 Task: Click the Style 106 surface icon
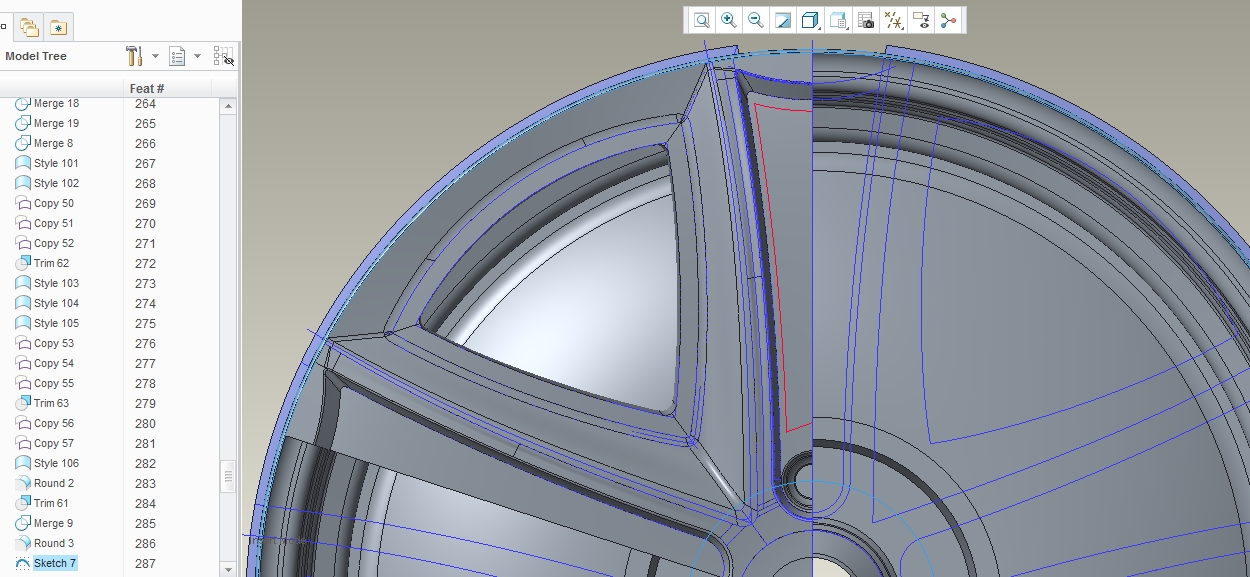[23, 463]
